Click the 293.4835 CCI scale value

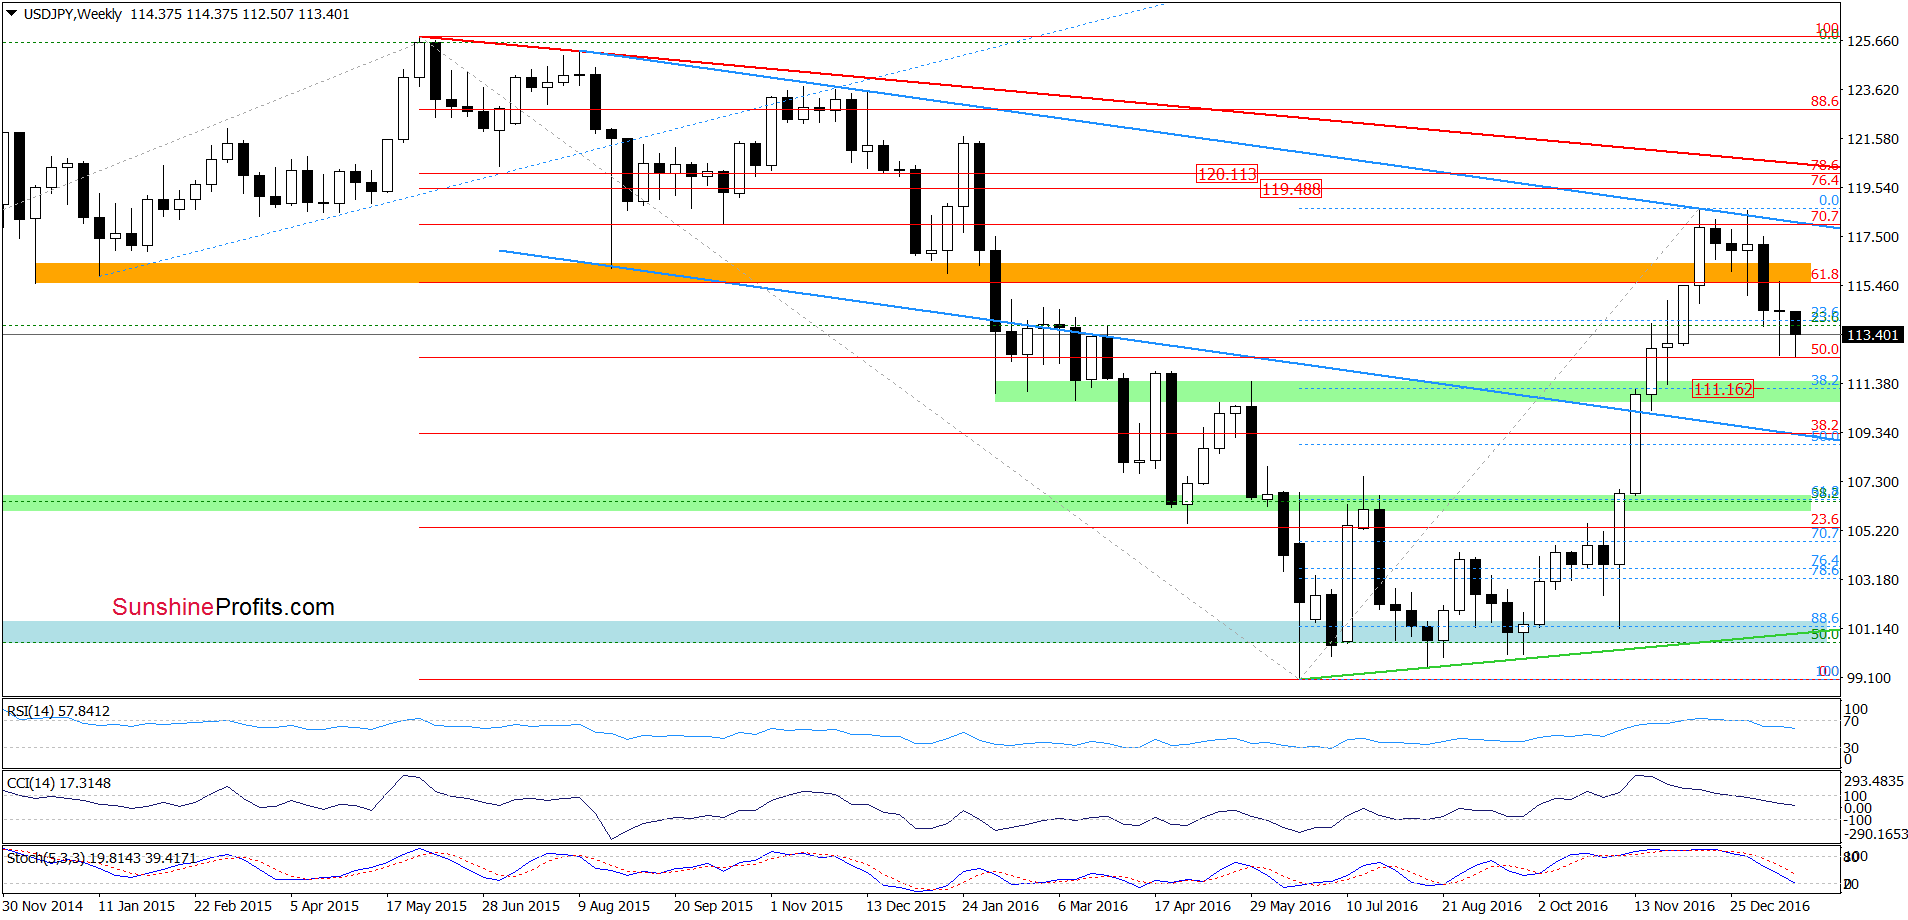tap(1874, 781)
